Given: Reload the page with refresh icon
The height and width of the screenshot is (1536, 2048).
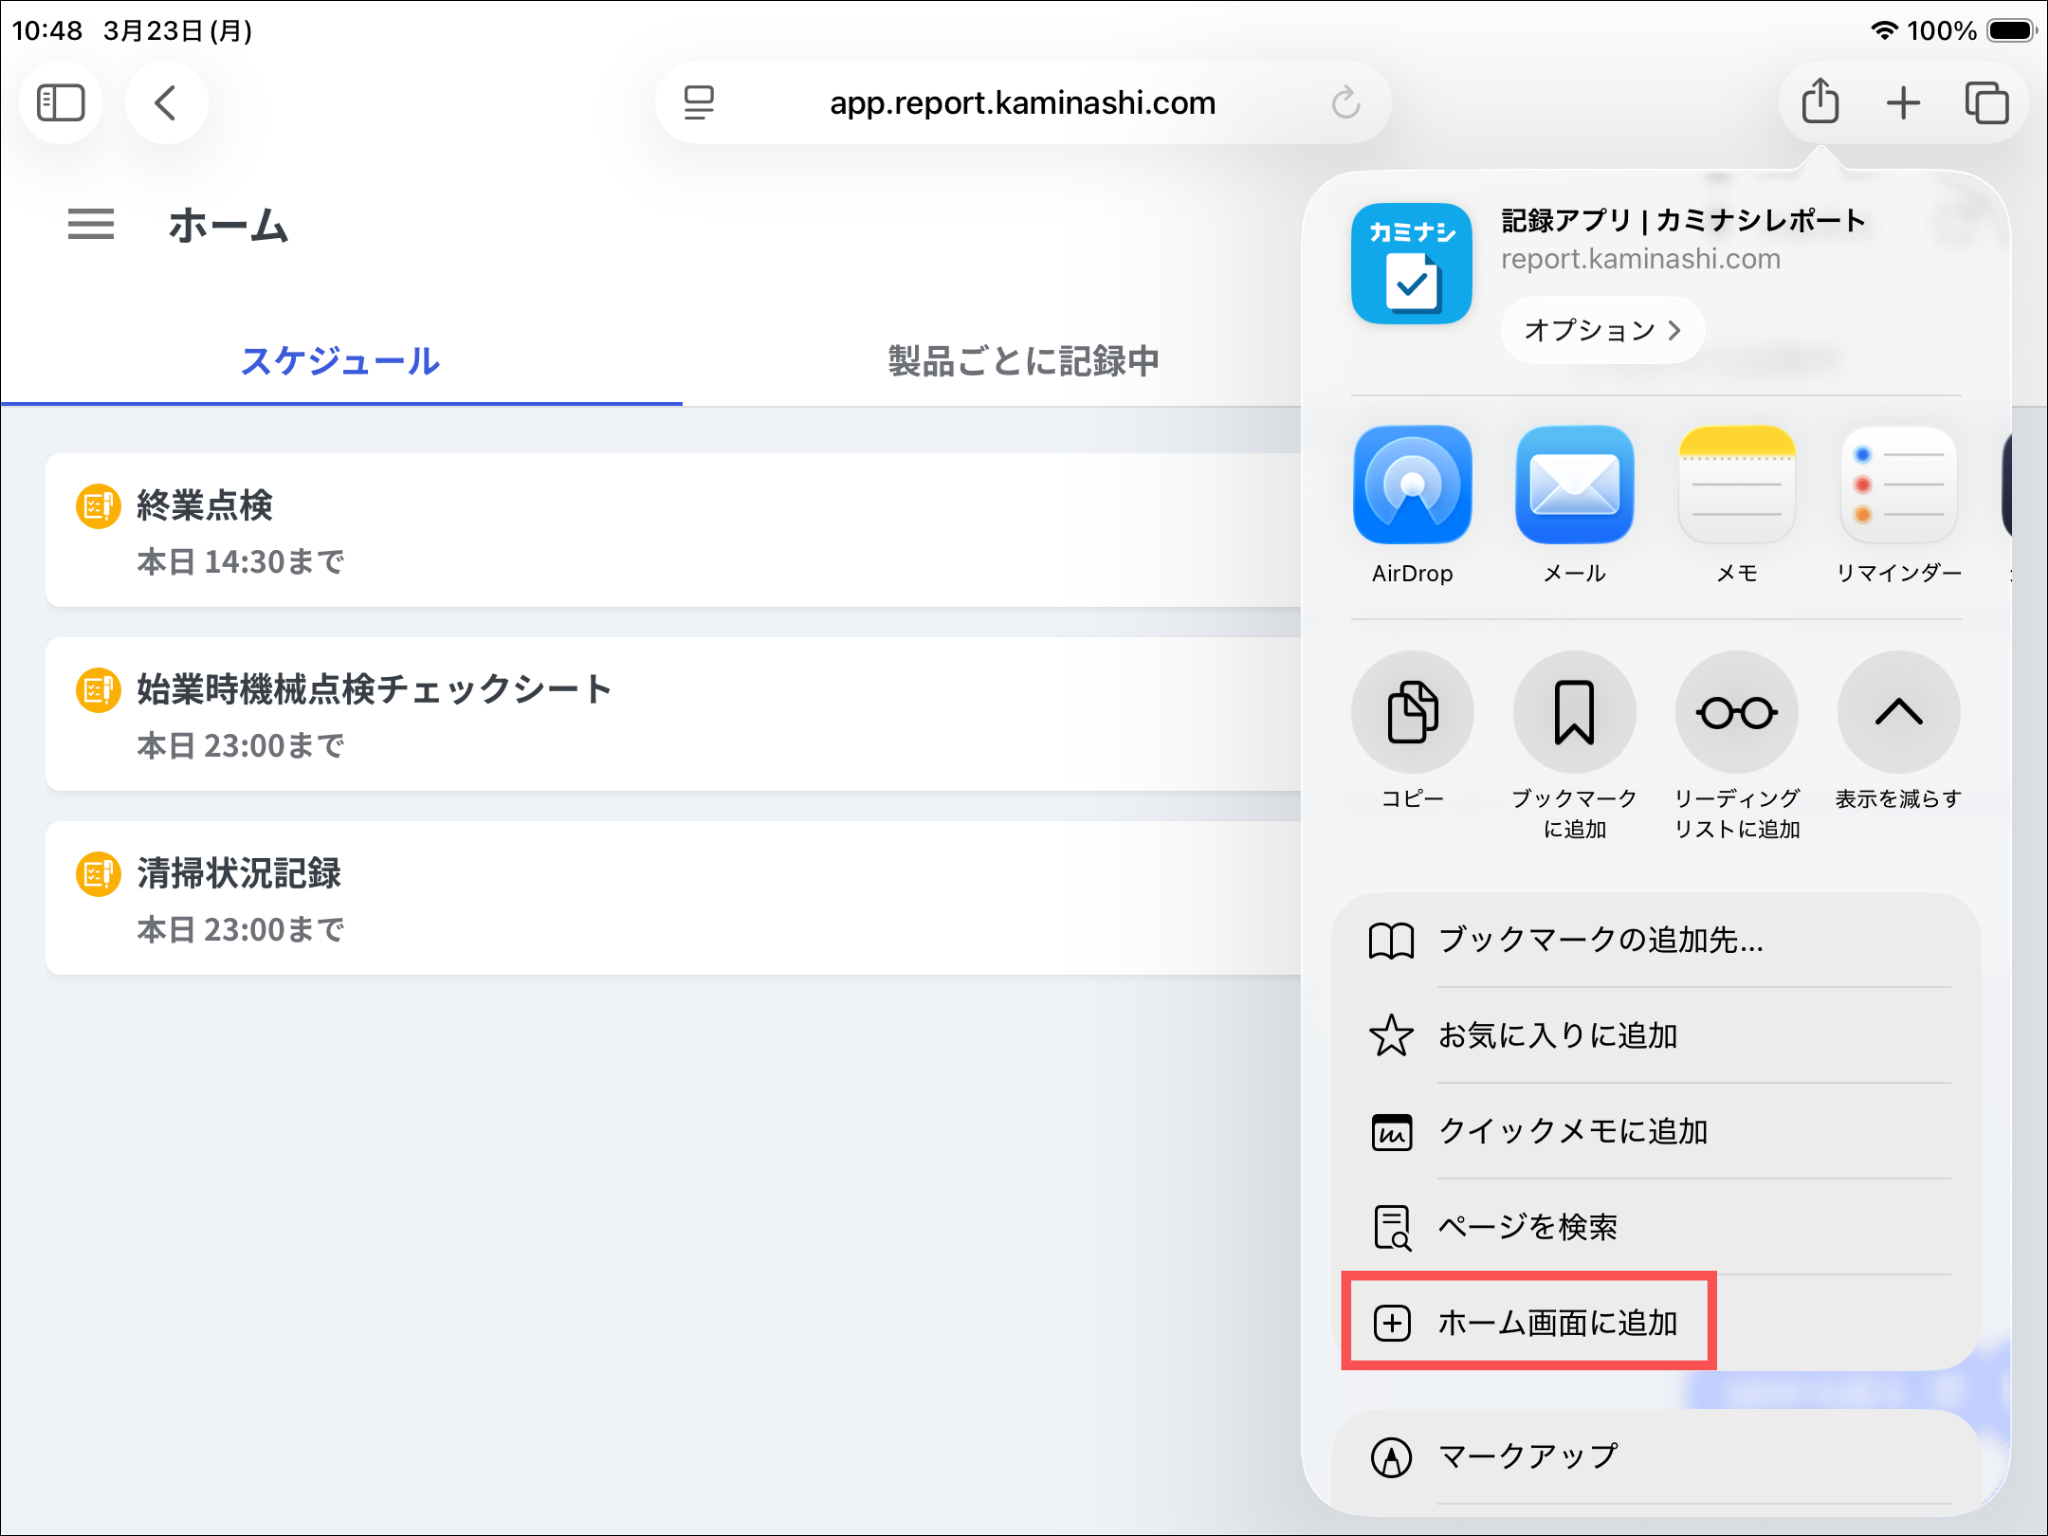Looking at the screenshot, I should pos(1345,103).
